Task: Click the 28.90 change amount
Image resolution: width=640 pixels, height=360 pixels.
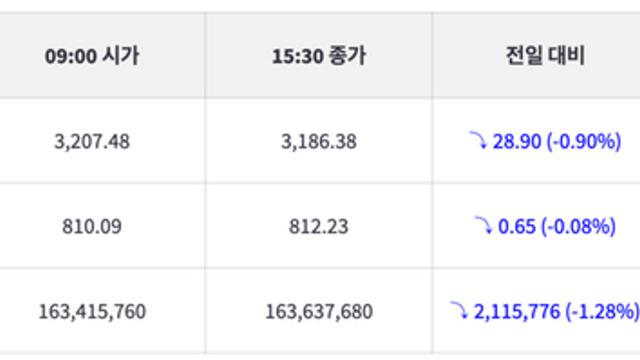Action: 517,142
